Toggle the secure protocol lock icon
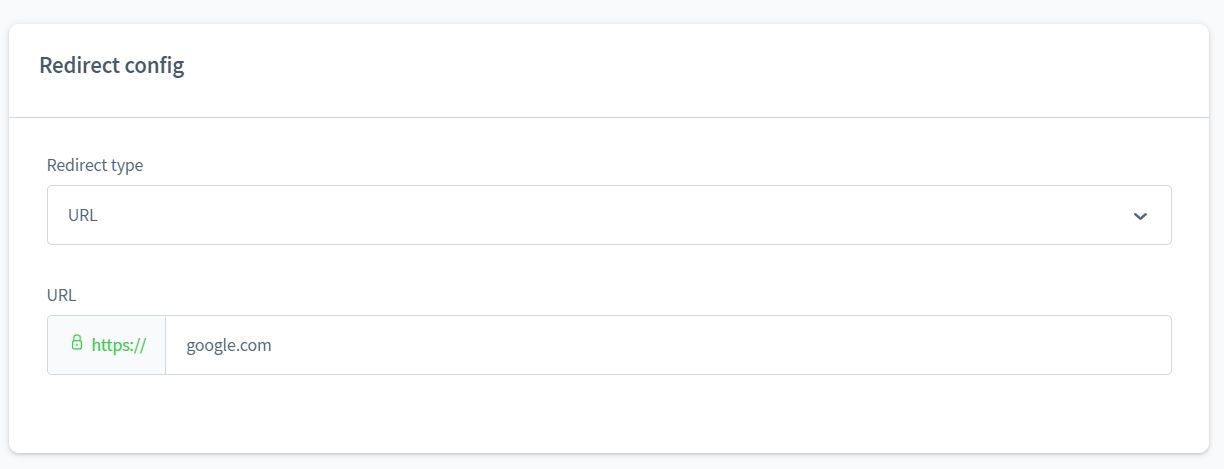This screenshot has width=1224, height=469. pos(77,343)
